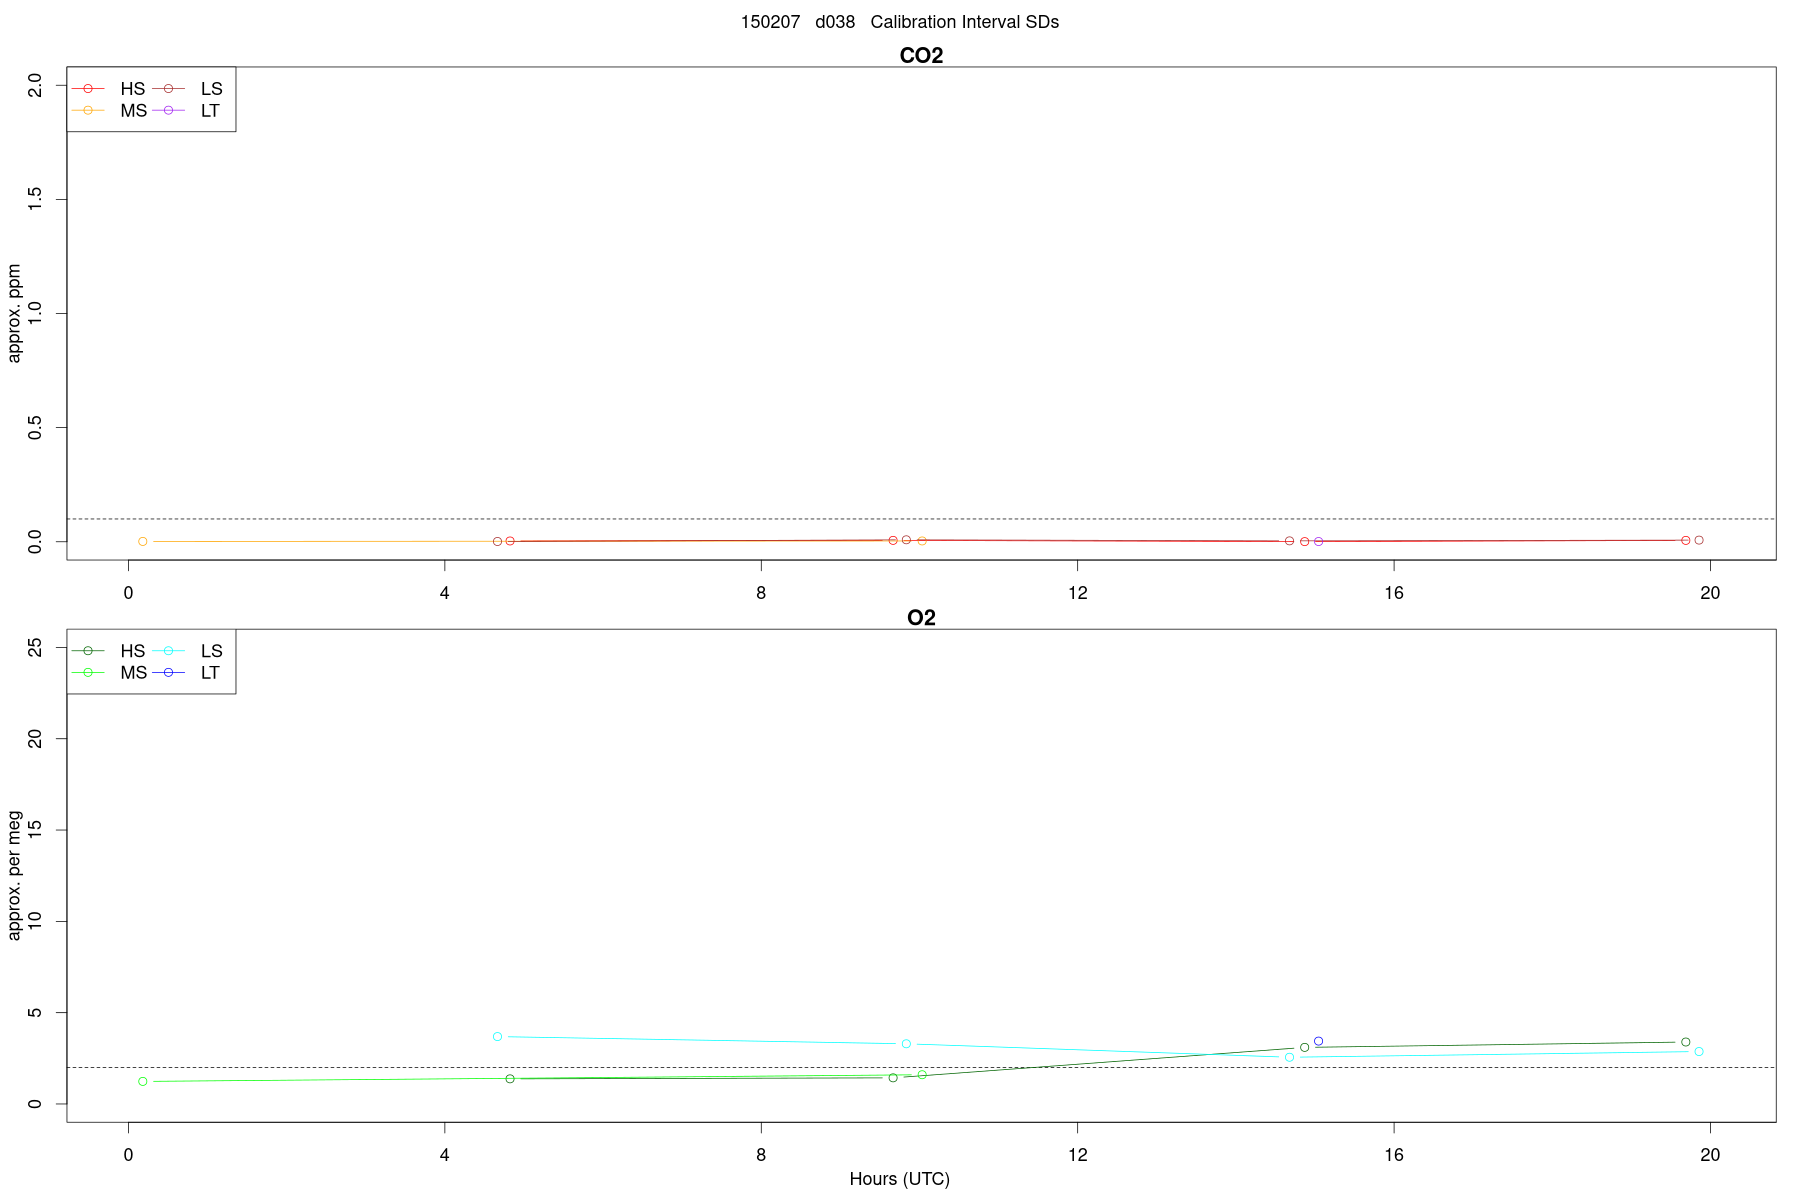Click HS entry in CO2 legend
This screenshot has width=1800, height=1200.
109,89
